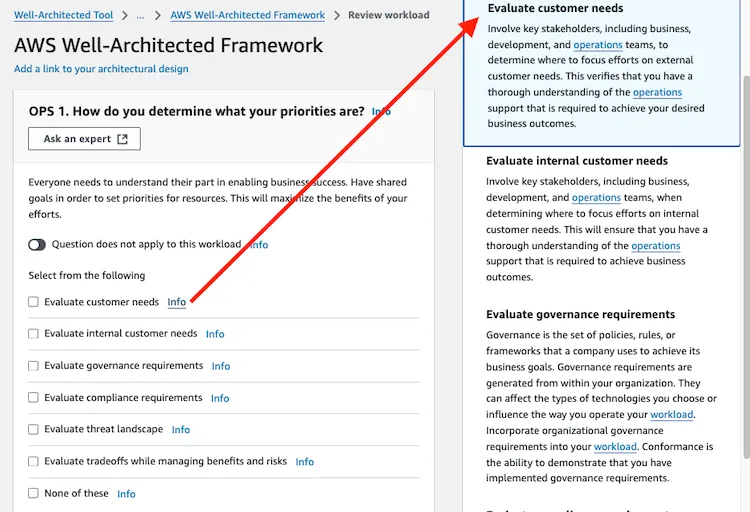Click the help panel vertical scrollbar
The width and height of the screenshot is (750, 512).
pyautogui.click(x=746, y=267)
